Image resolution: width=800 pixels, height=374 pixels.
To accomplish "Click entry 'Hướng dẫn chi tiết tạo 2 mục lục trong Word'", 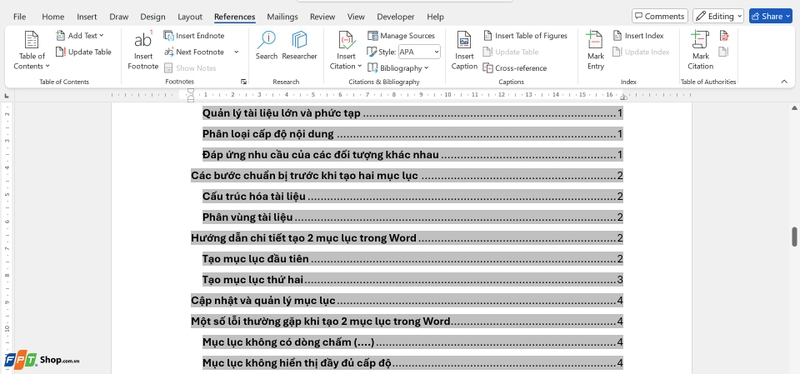I will [304, 238].
